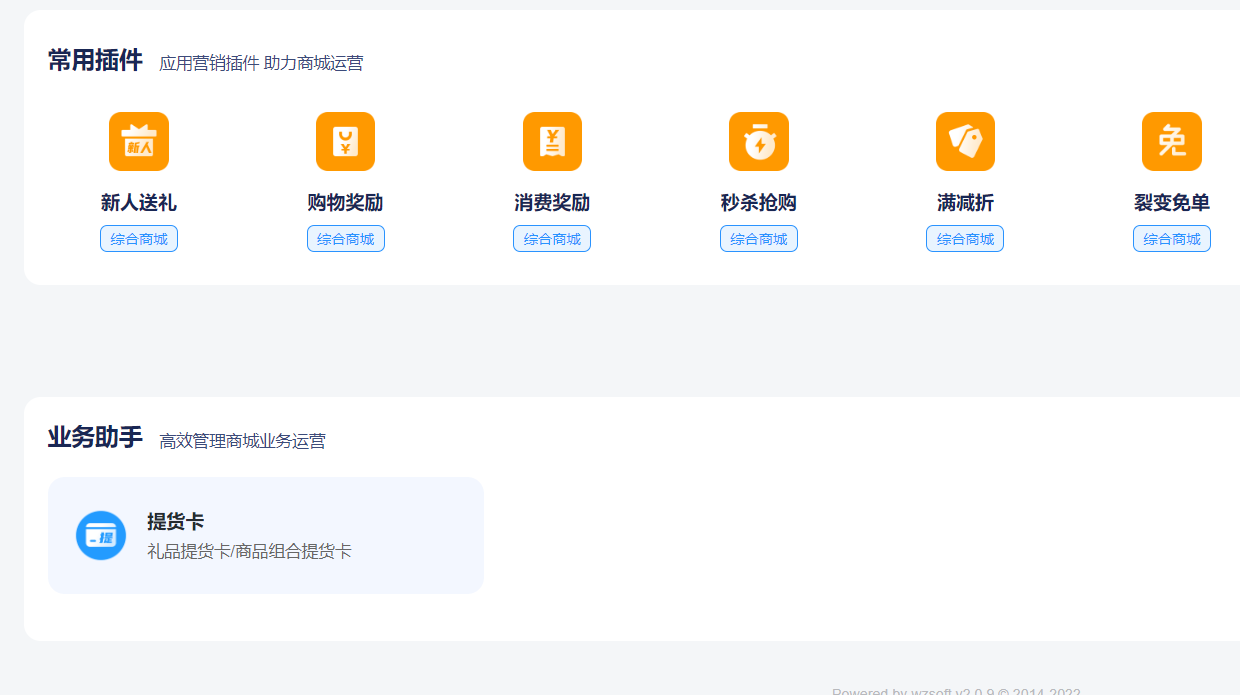Click the 礼品提货卡/商品组合提货卡 description
1240x695 pixels.
pyautogui.click(x=249, y=551)
